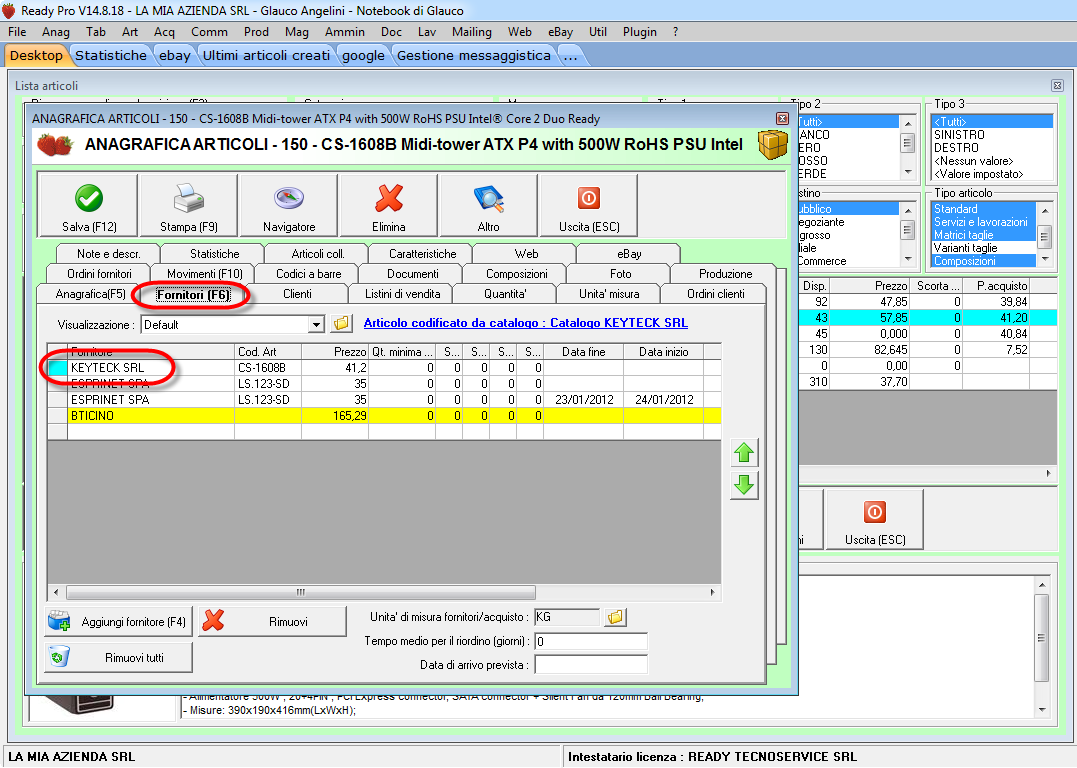The width and height of the screenshot is (1077, 768).
Task: Click the Data di arrivo prevista field
Action: (x=591, y=664)
